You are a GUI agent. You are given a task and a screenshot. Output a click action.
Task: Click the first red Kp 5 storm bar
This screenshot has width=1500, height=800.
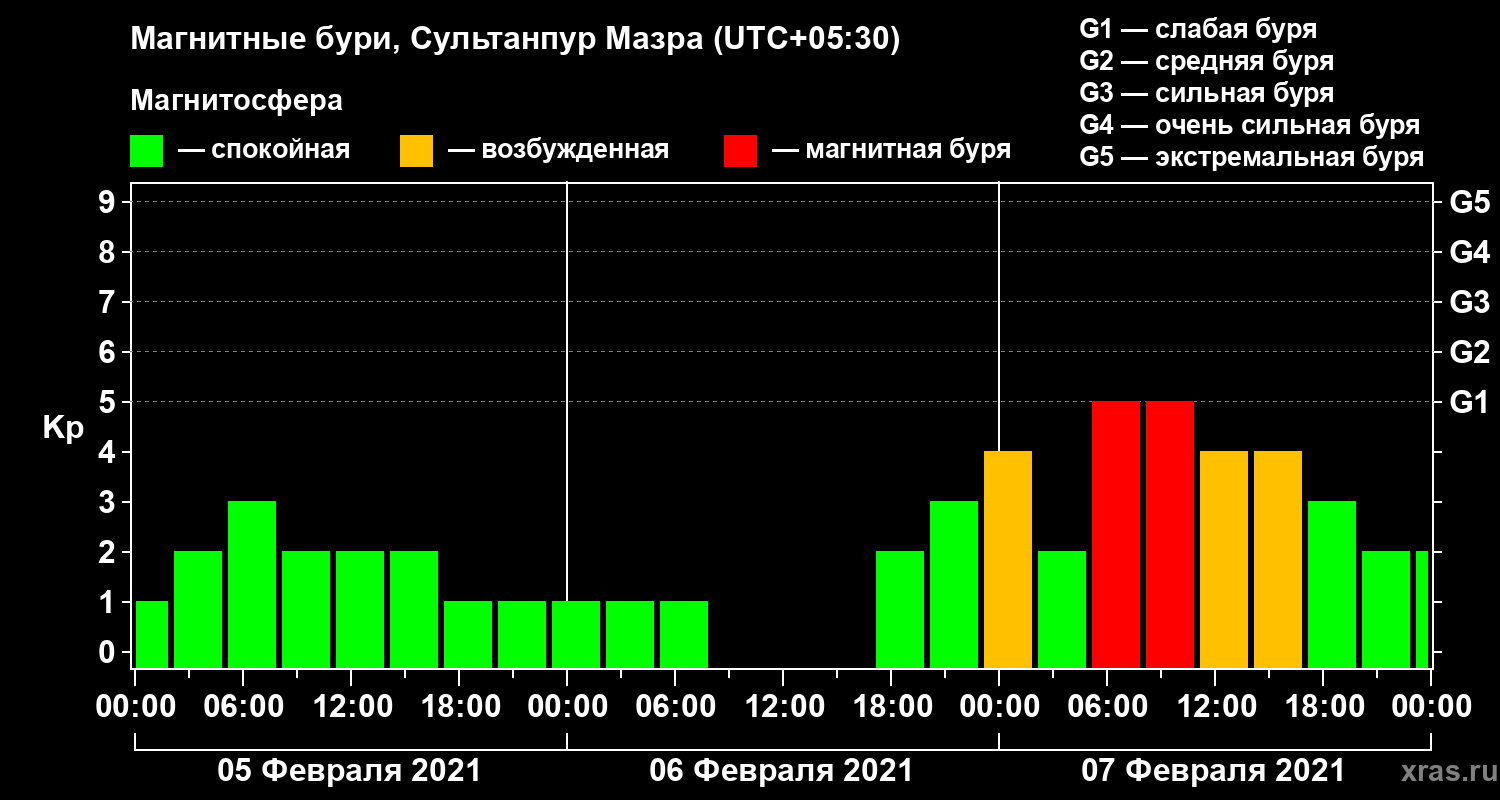point(1116,535)
